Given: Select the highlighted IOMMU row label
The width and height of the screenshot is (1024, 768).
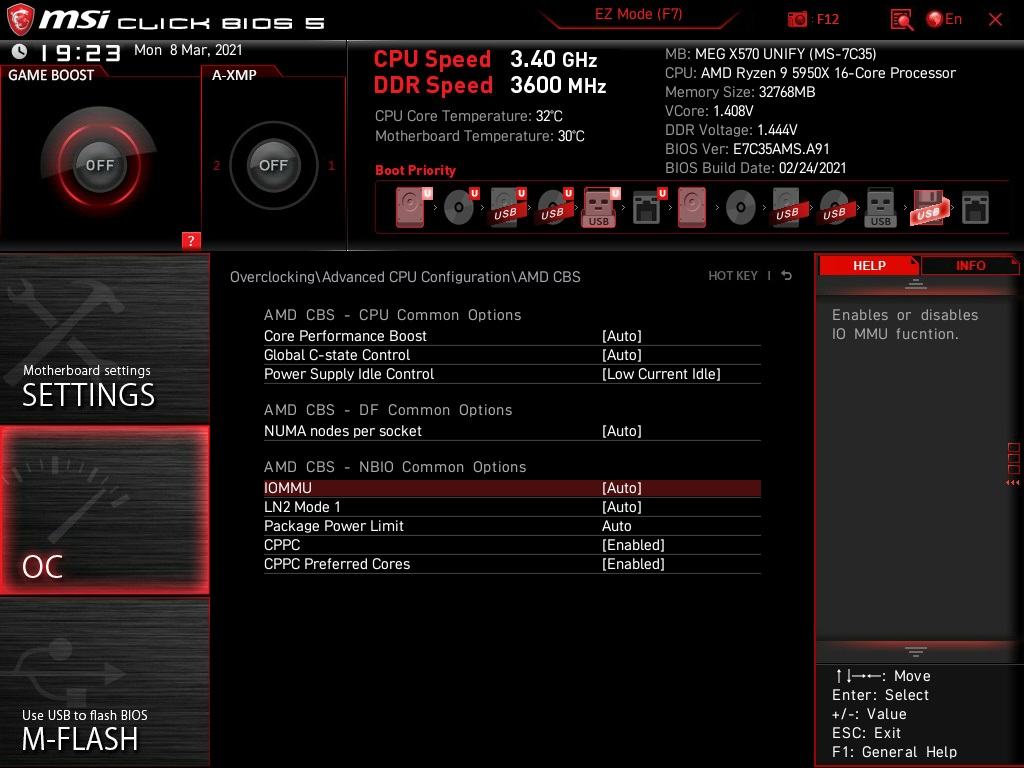Looking at the screenshot, I should point(288,488).
